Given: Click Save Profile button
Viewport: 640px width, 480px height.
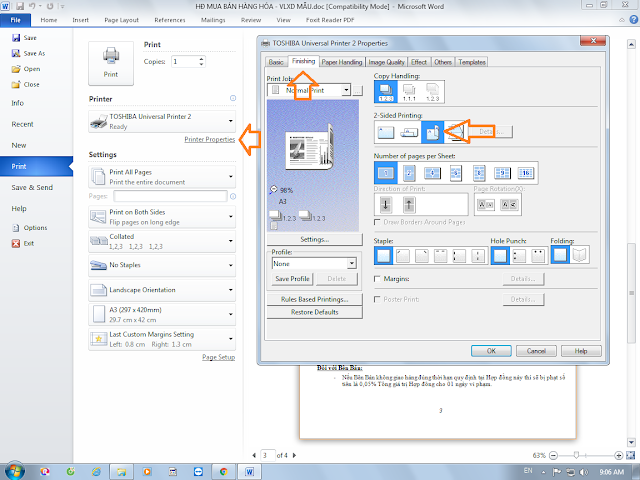Looking at the screenshot, I should (x=292, y=279).
